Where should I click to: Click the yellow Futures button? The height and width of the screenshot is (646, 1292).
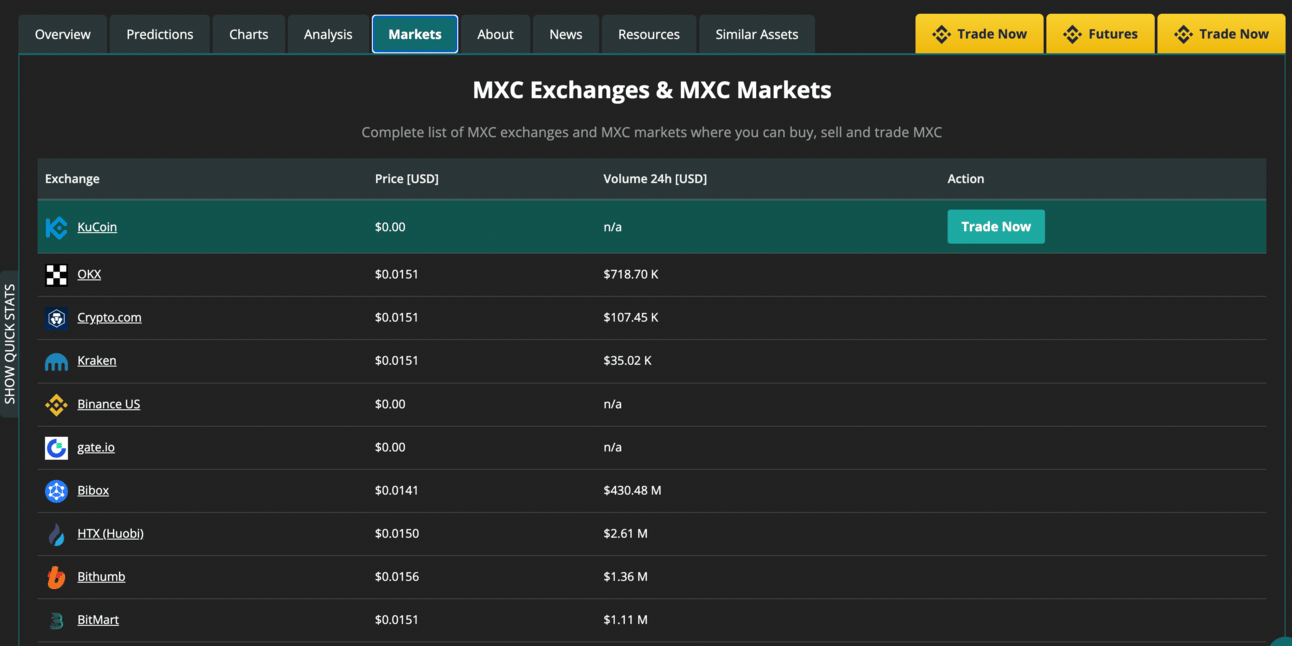[1100, 34]
